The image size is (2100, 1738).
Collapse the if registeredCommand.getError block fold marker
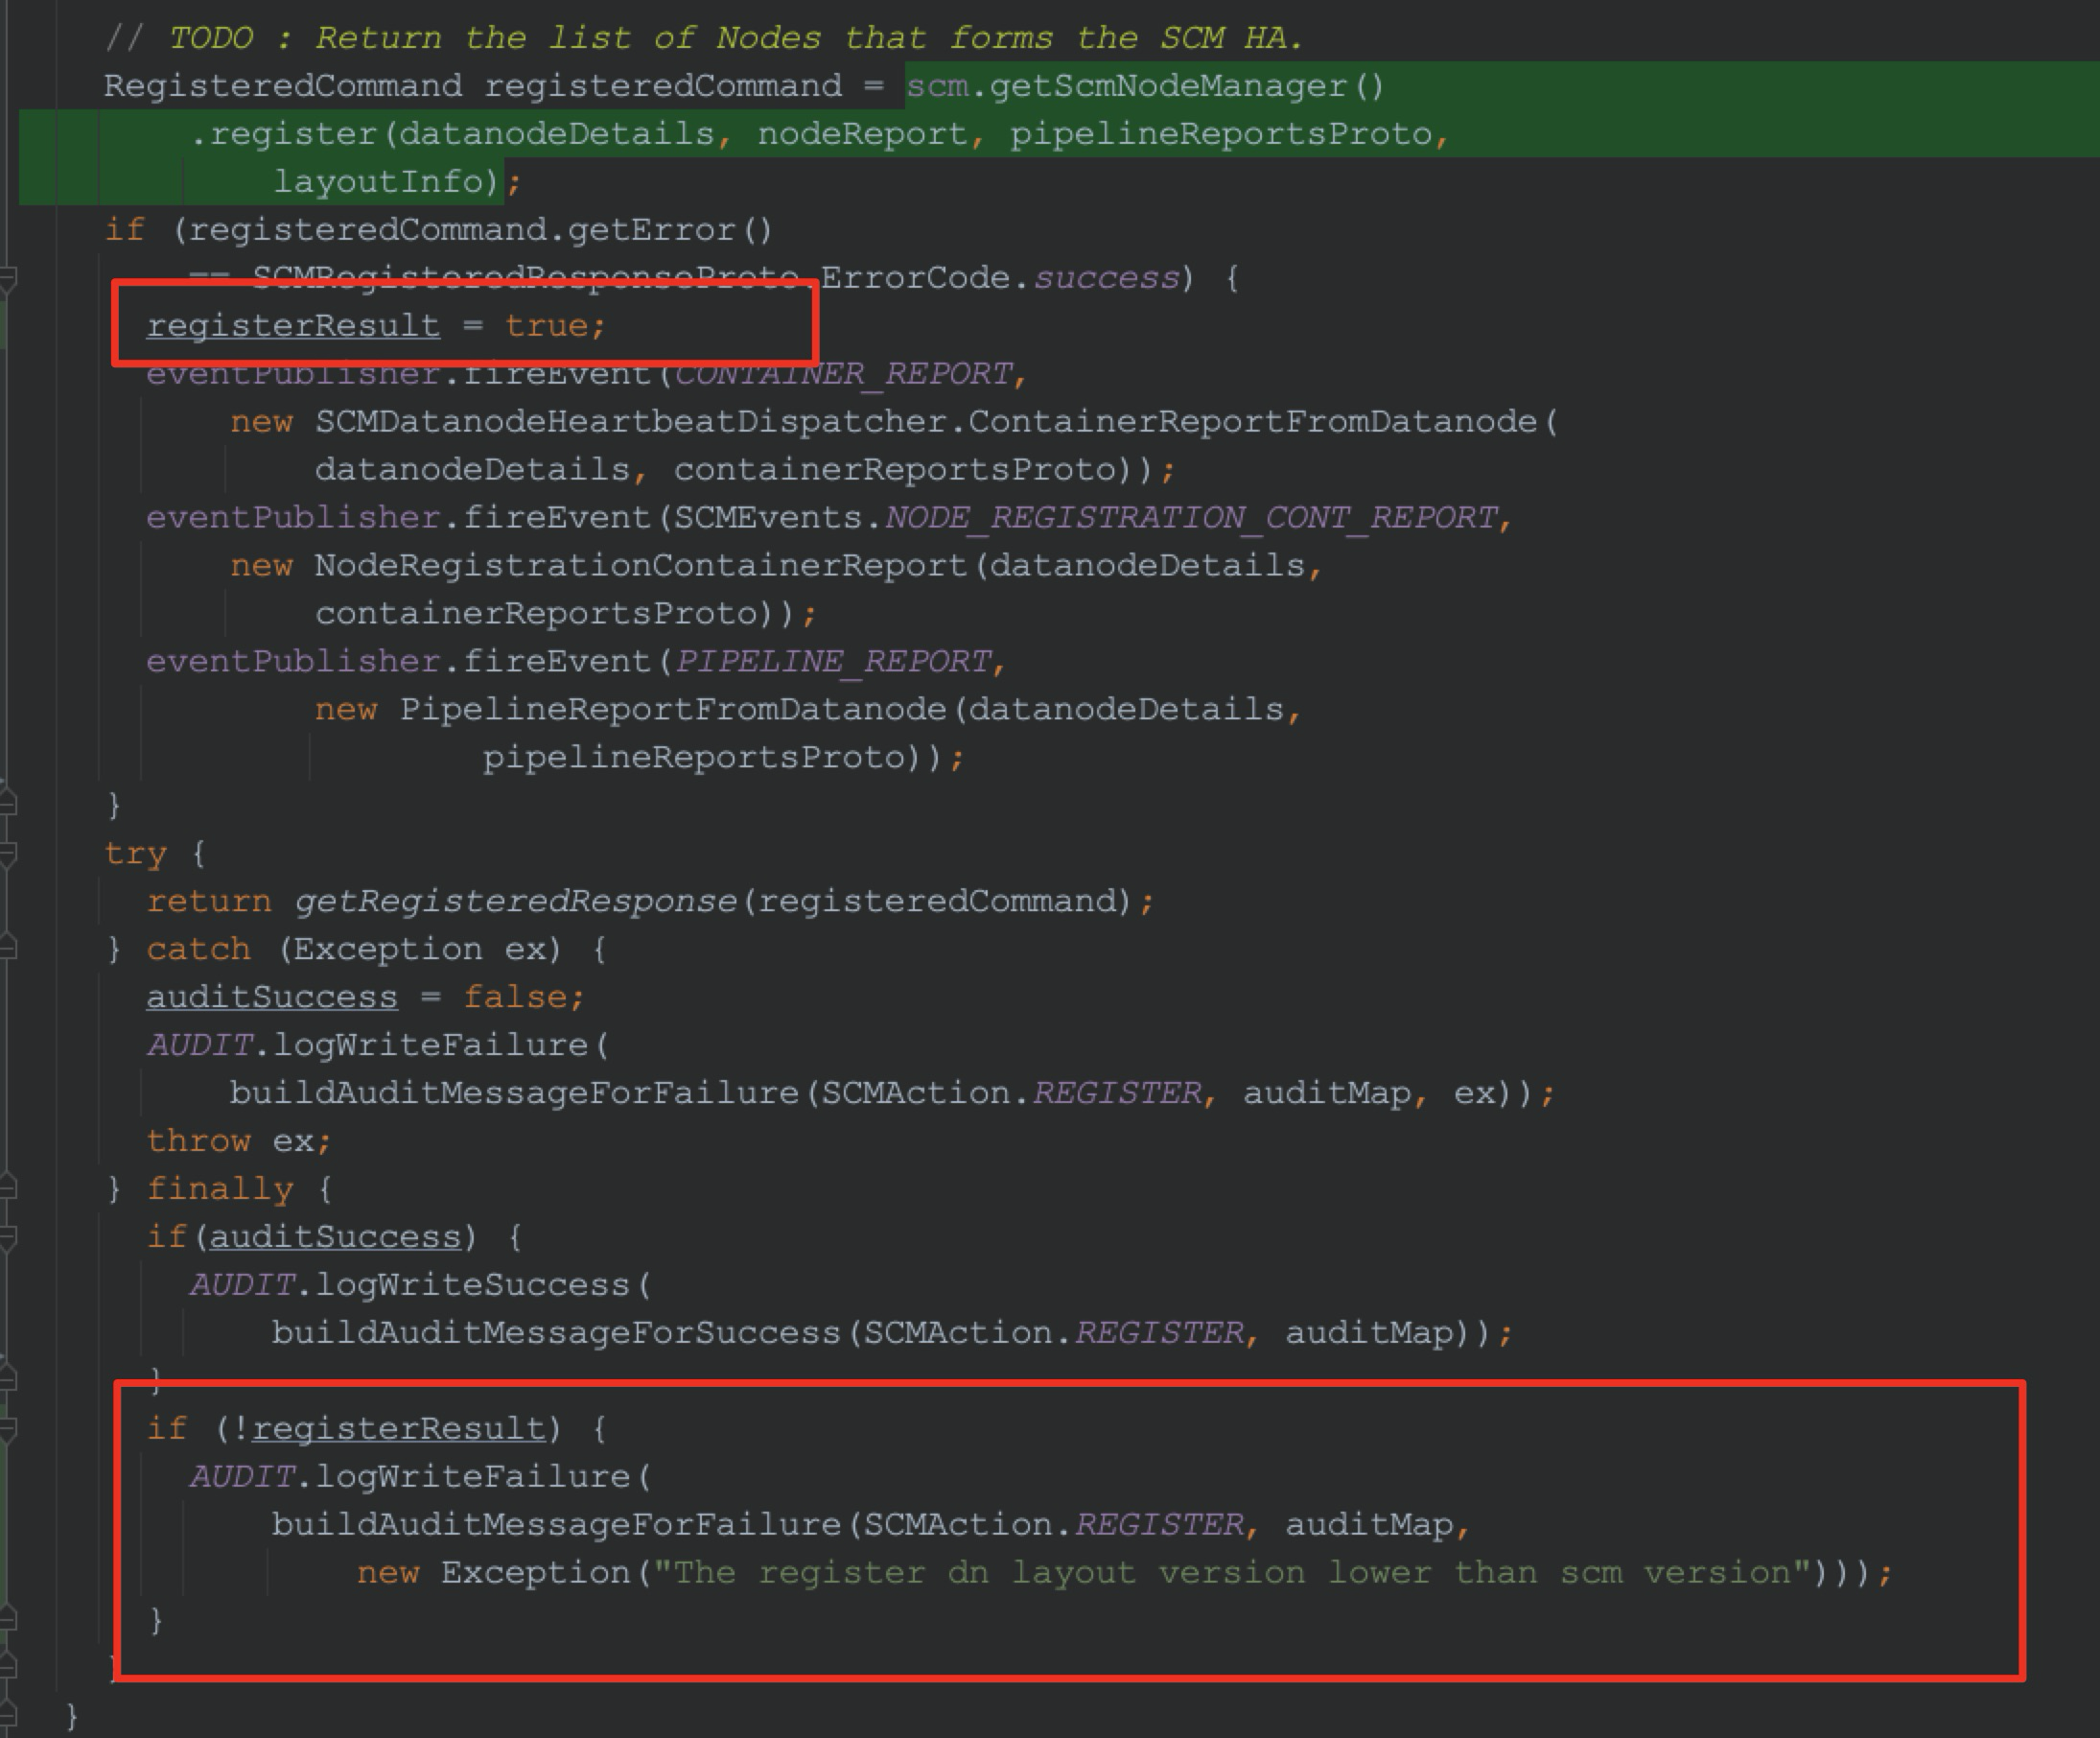point(7,277)
